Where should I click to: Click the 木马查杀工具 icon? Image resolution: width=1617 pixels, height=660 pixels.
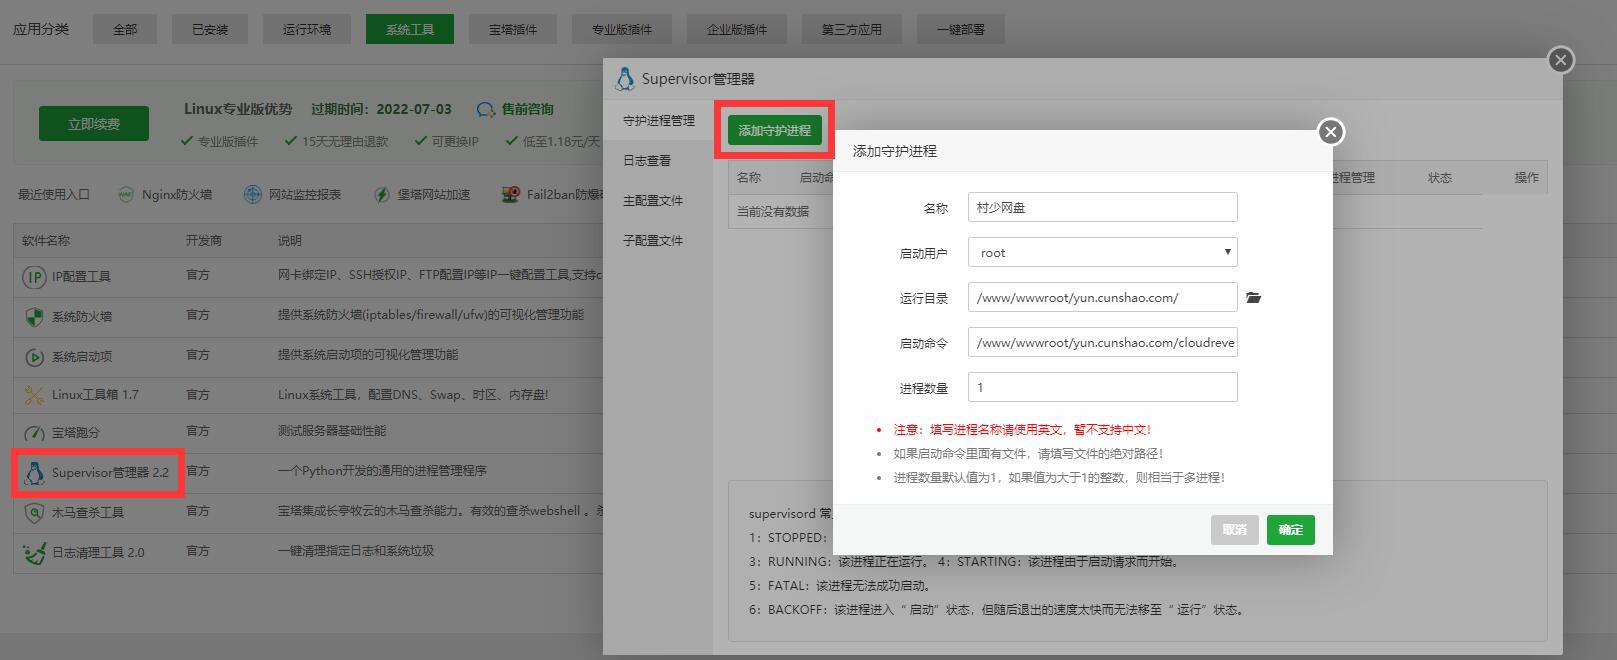click(x=34, y=512)
